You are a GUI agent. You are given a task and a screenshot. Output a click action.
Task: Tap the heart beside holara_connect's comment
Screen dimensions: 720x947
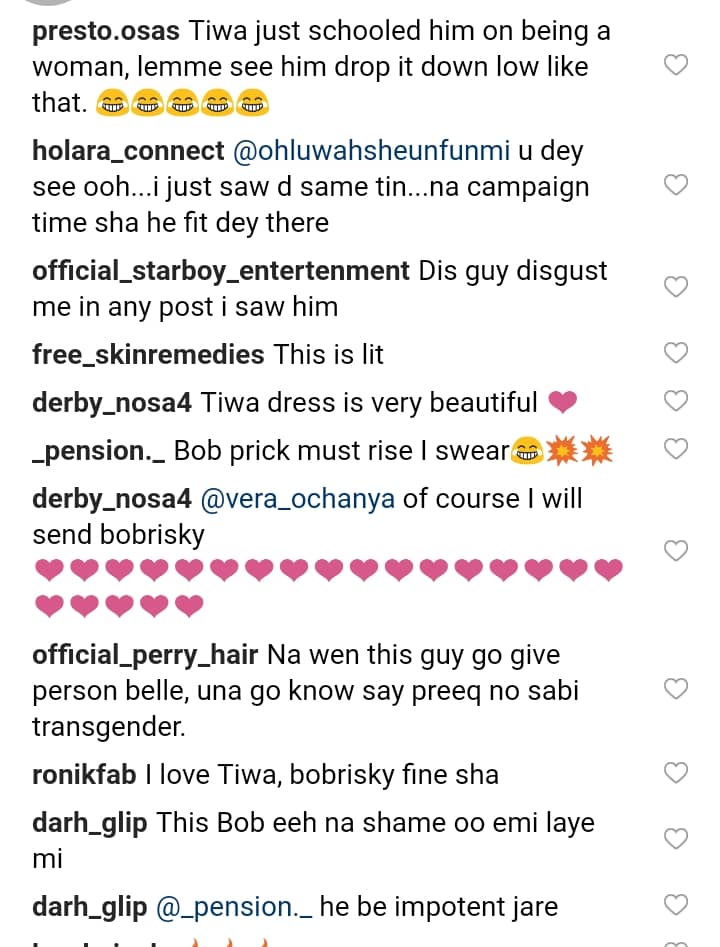[x=676, y=186]
